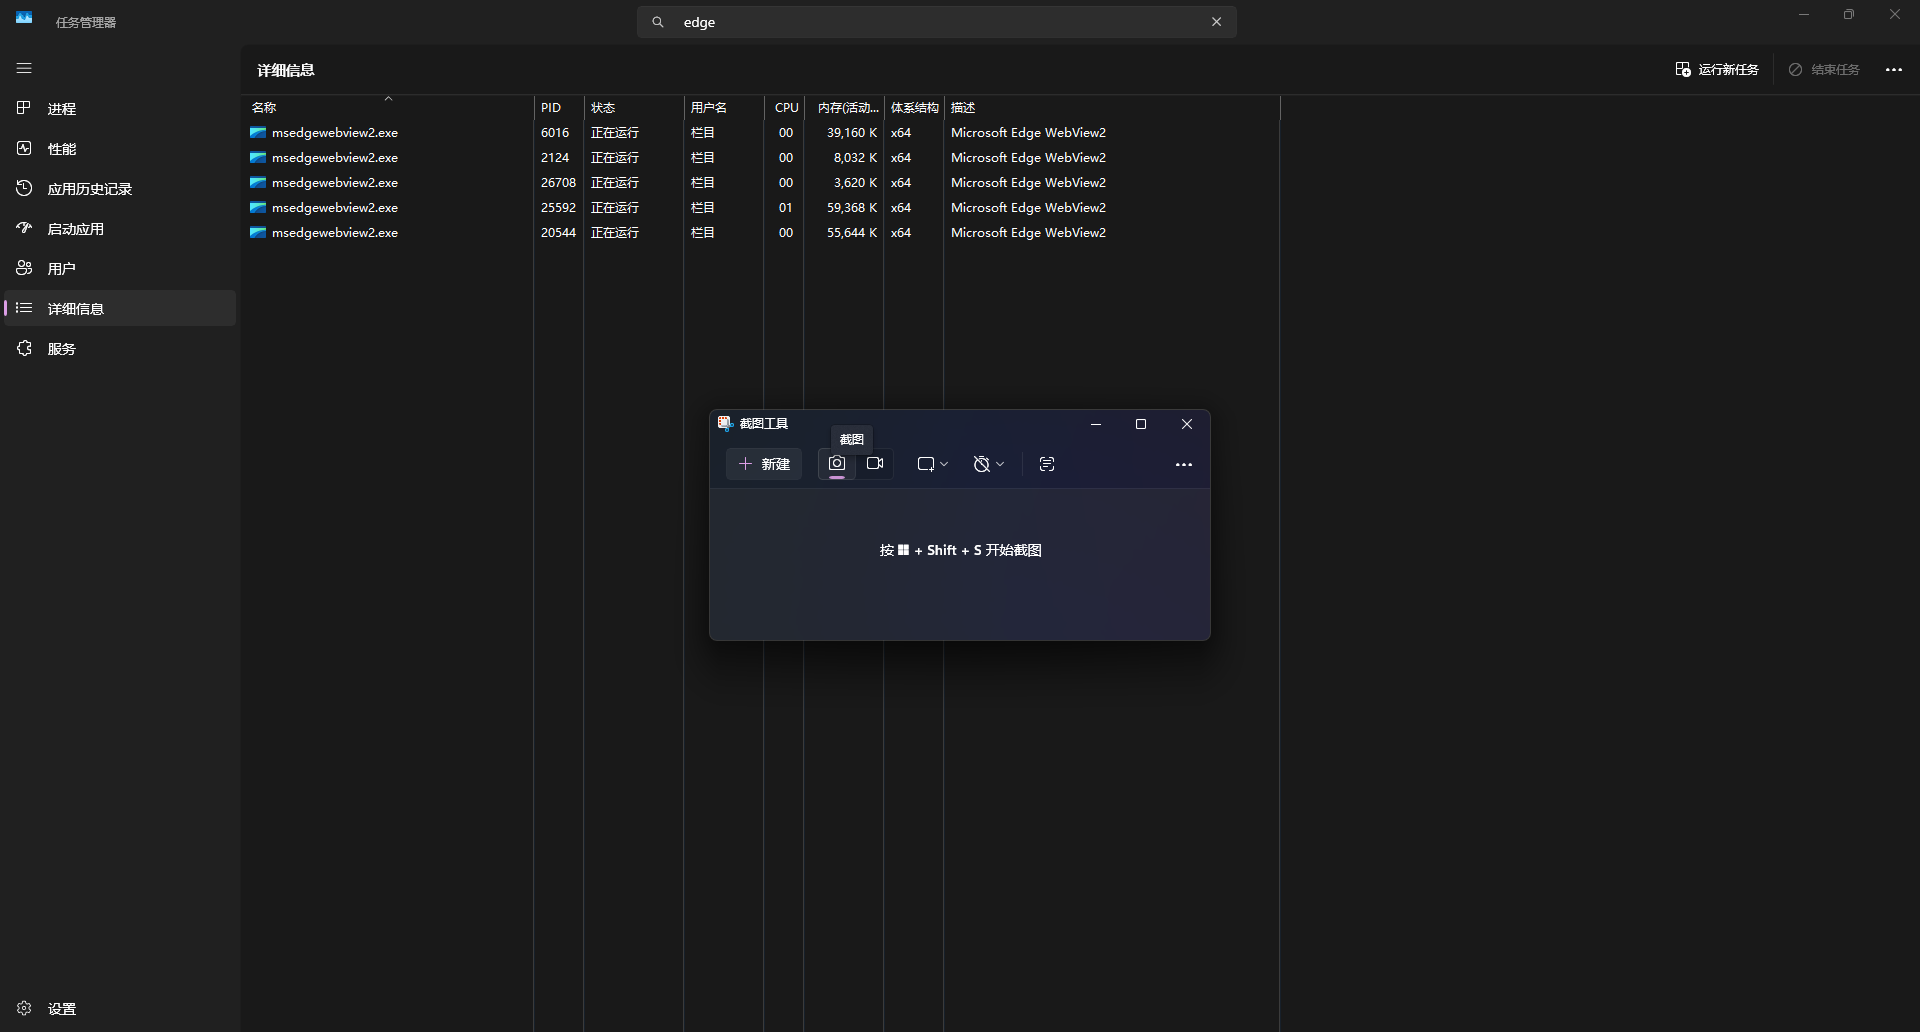This screenshot has width=1920, height=1032.
Task: Sort by the Status (状态) column header
Action: coord(634,107)
